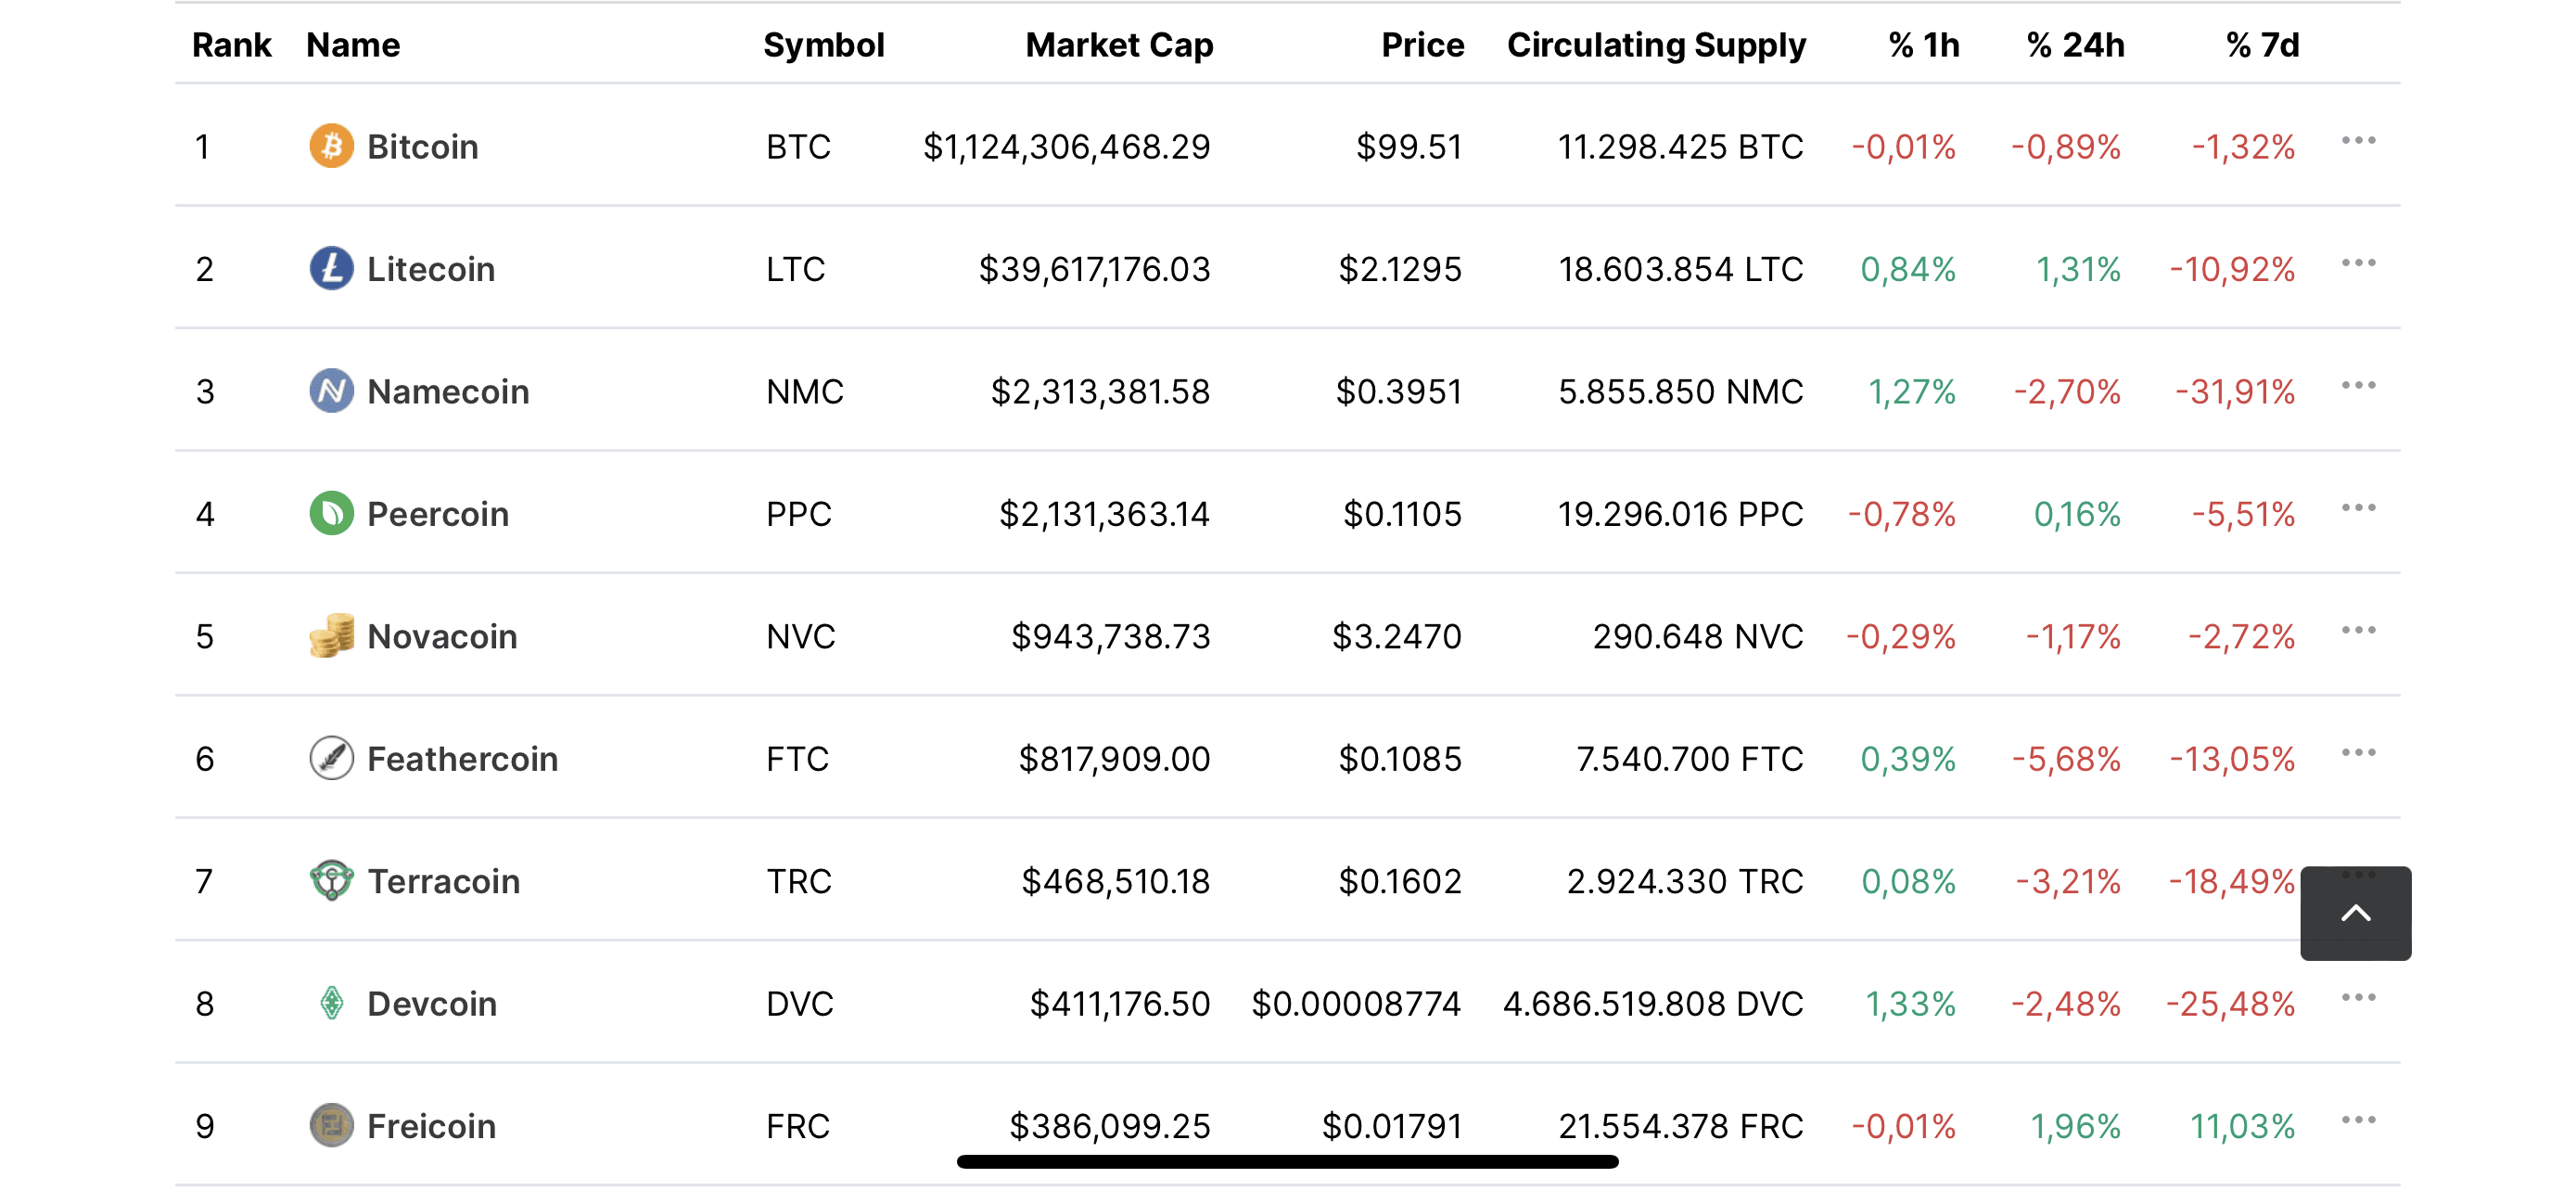2576x1191 pixels.
Task: Click the Feathercoin feather logo icon
Action: (x=331, y=759)
